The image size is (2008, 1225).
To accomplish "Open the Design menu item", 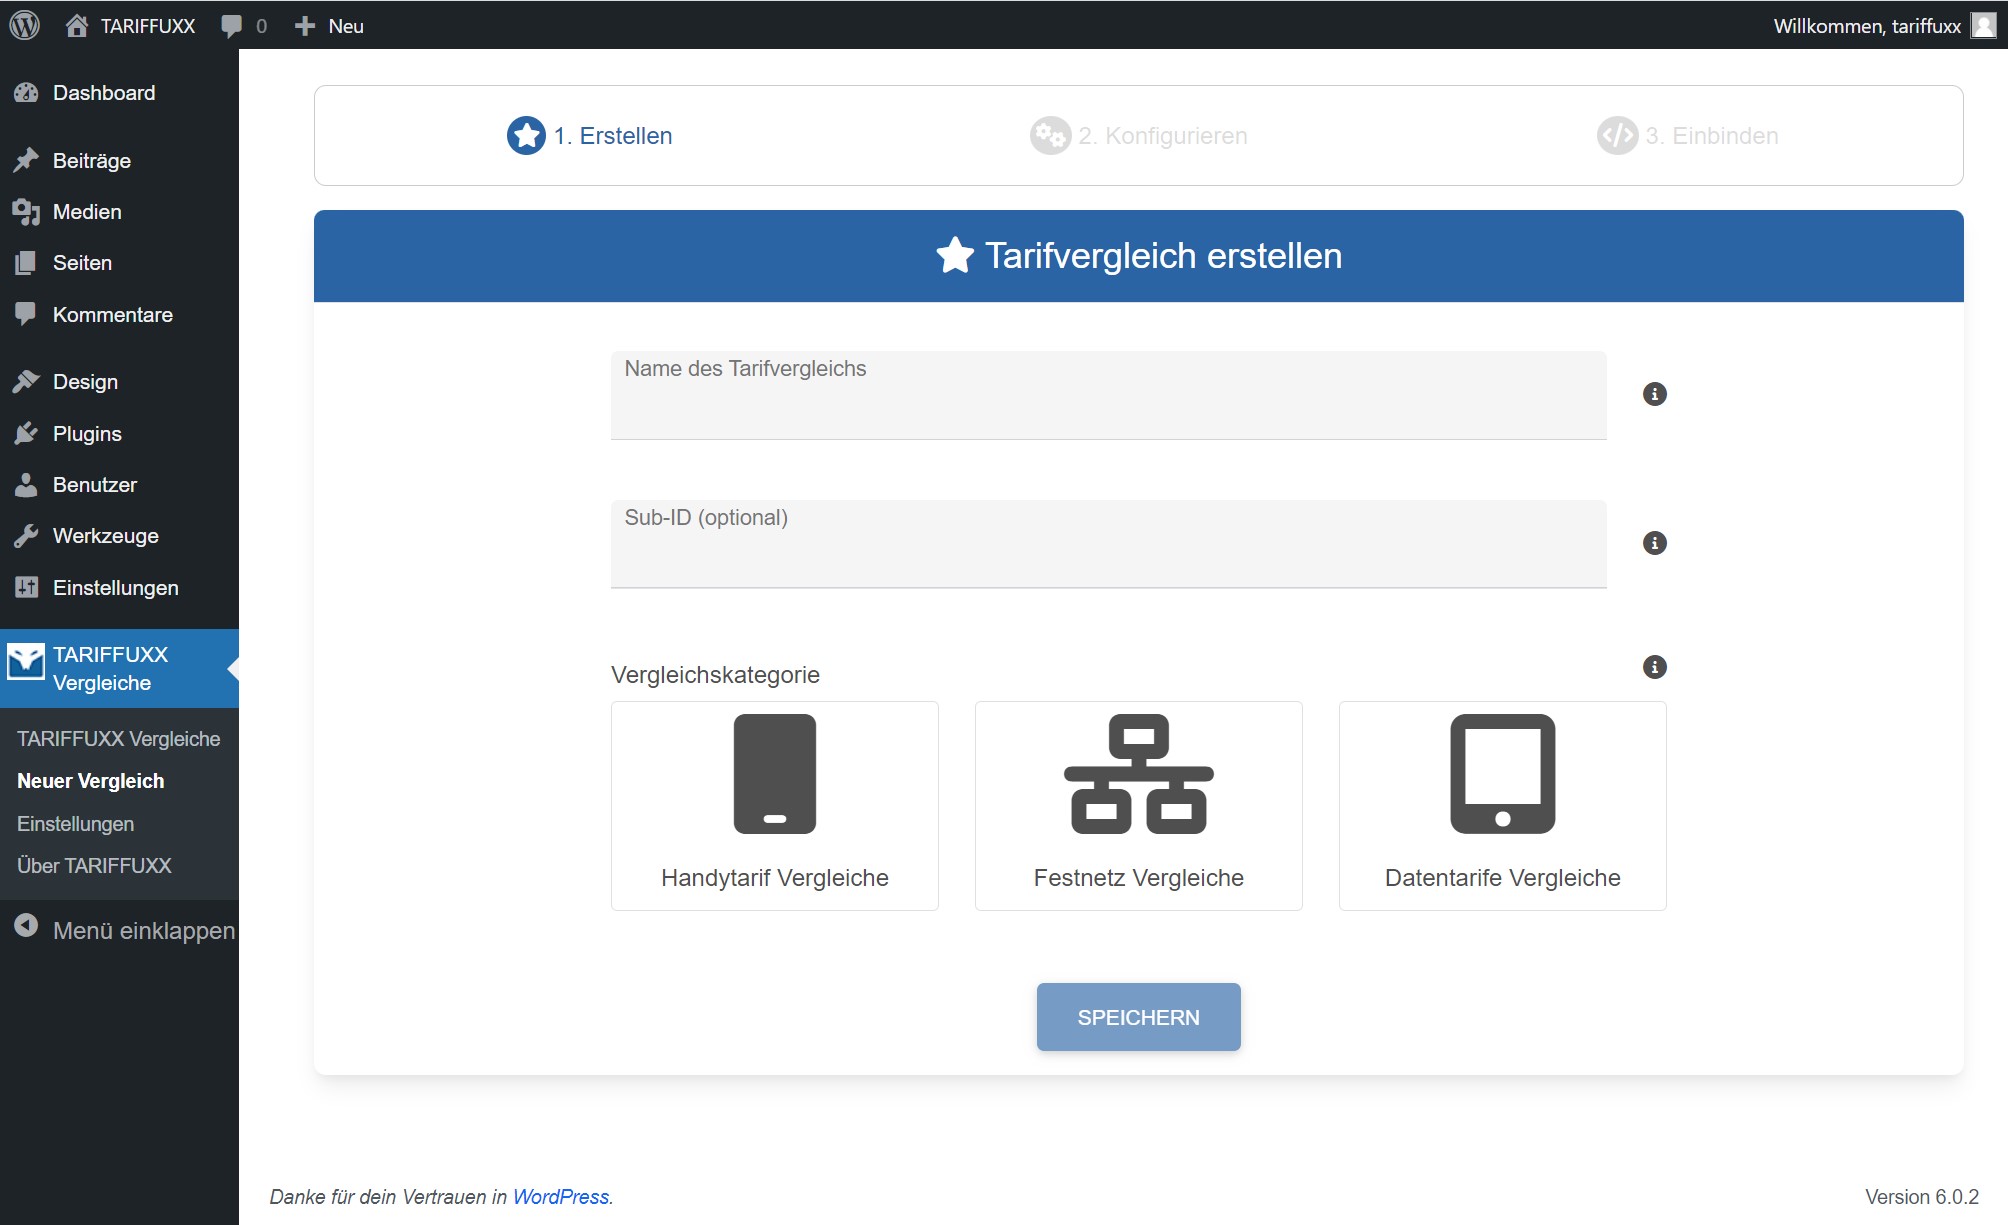I will click(x=119, y=382).
